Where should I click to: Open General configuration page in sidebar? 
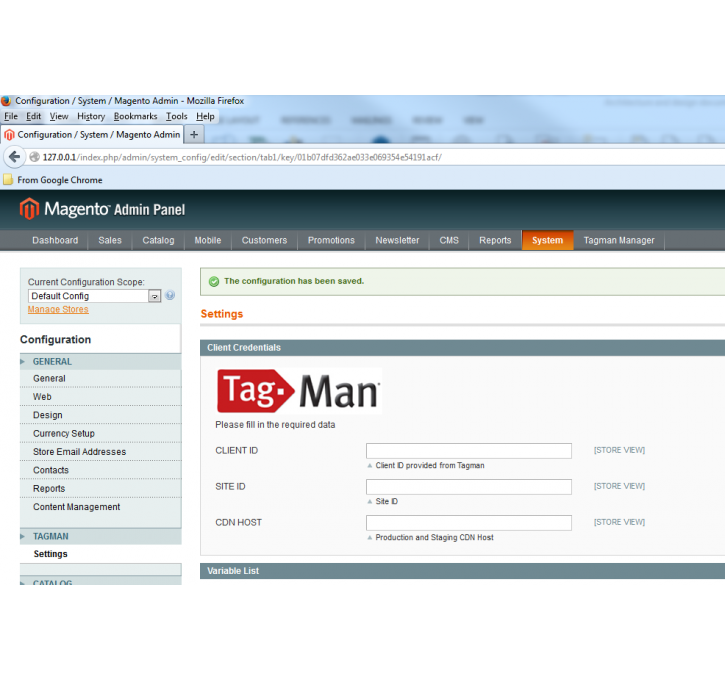click(100, 378)
